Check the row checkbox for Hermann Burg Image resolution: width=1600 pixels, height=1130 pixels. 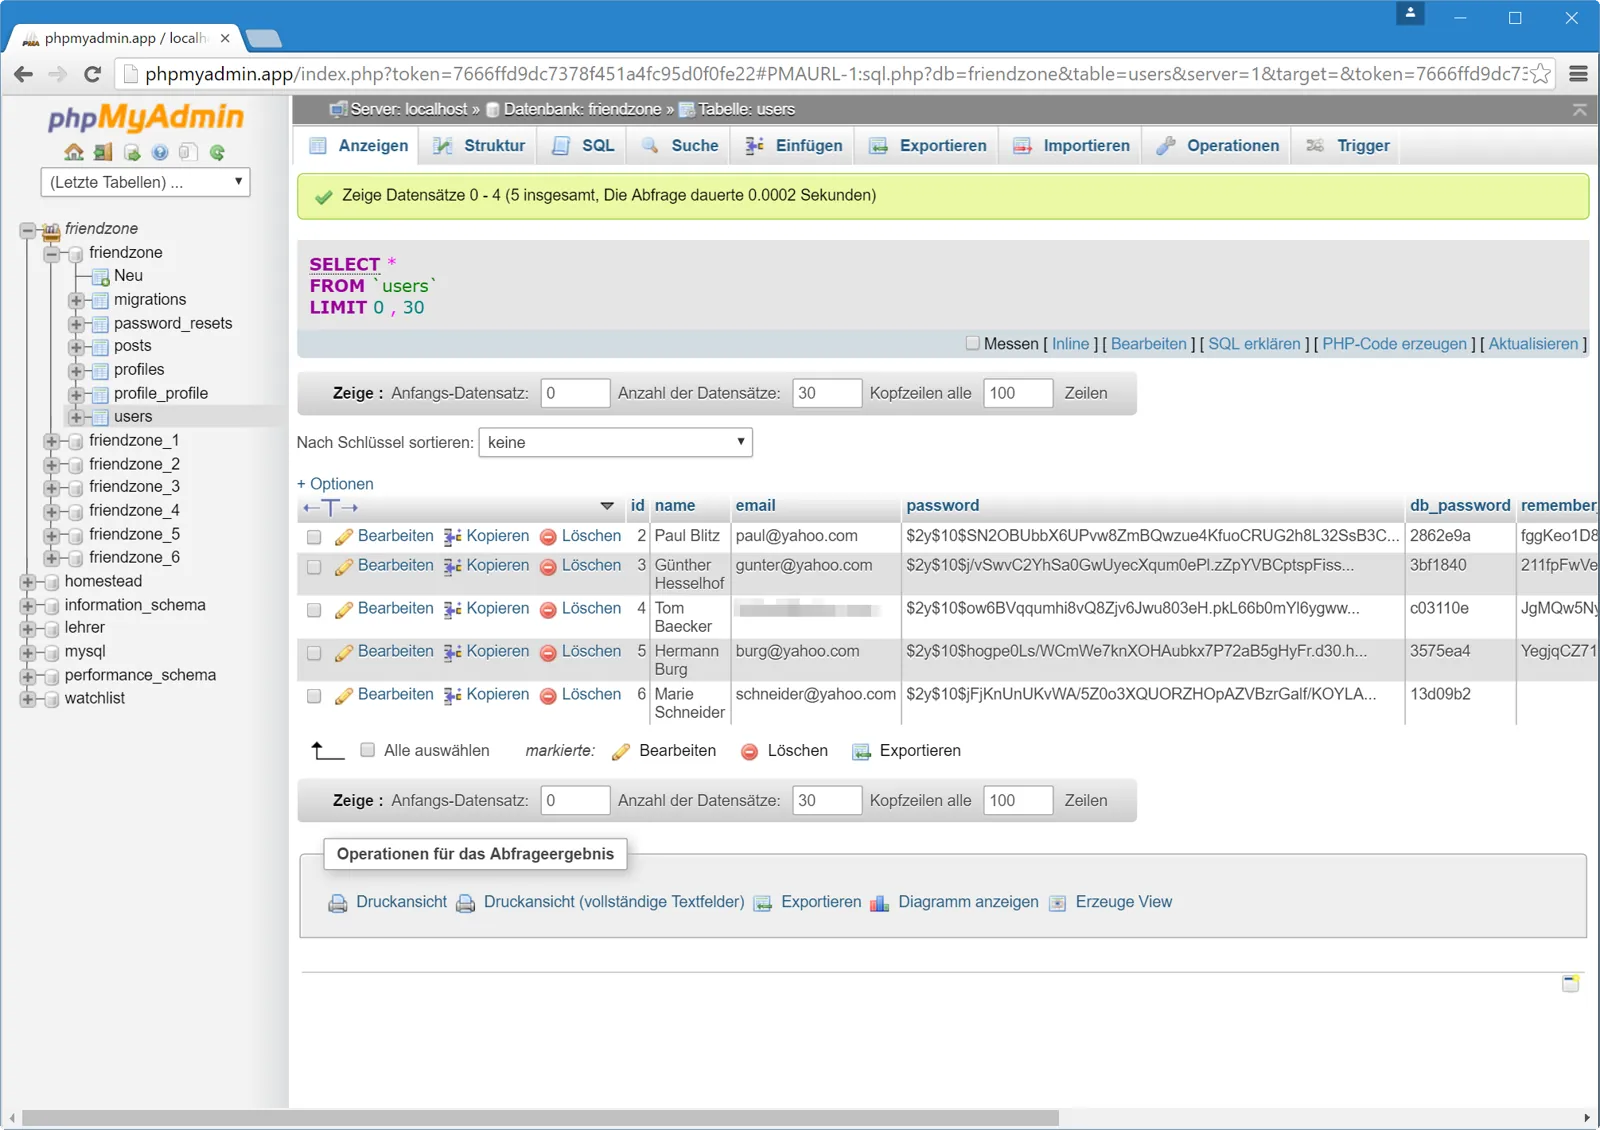point(314,653)
